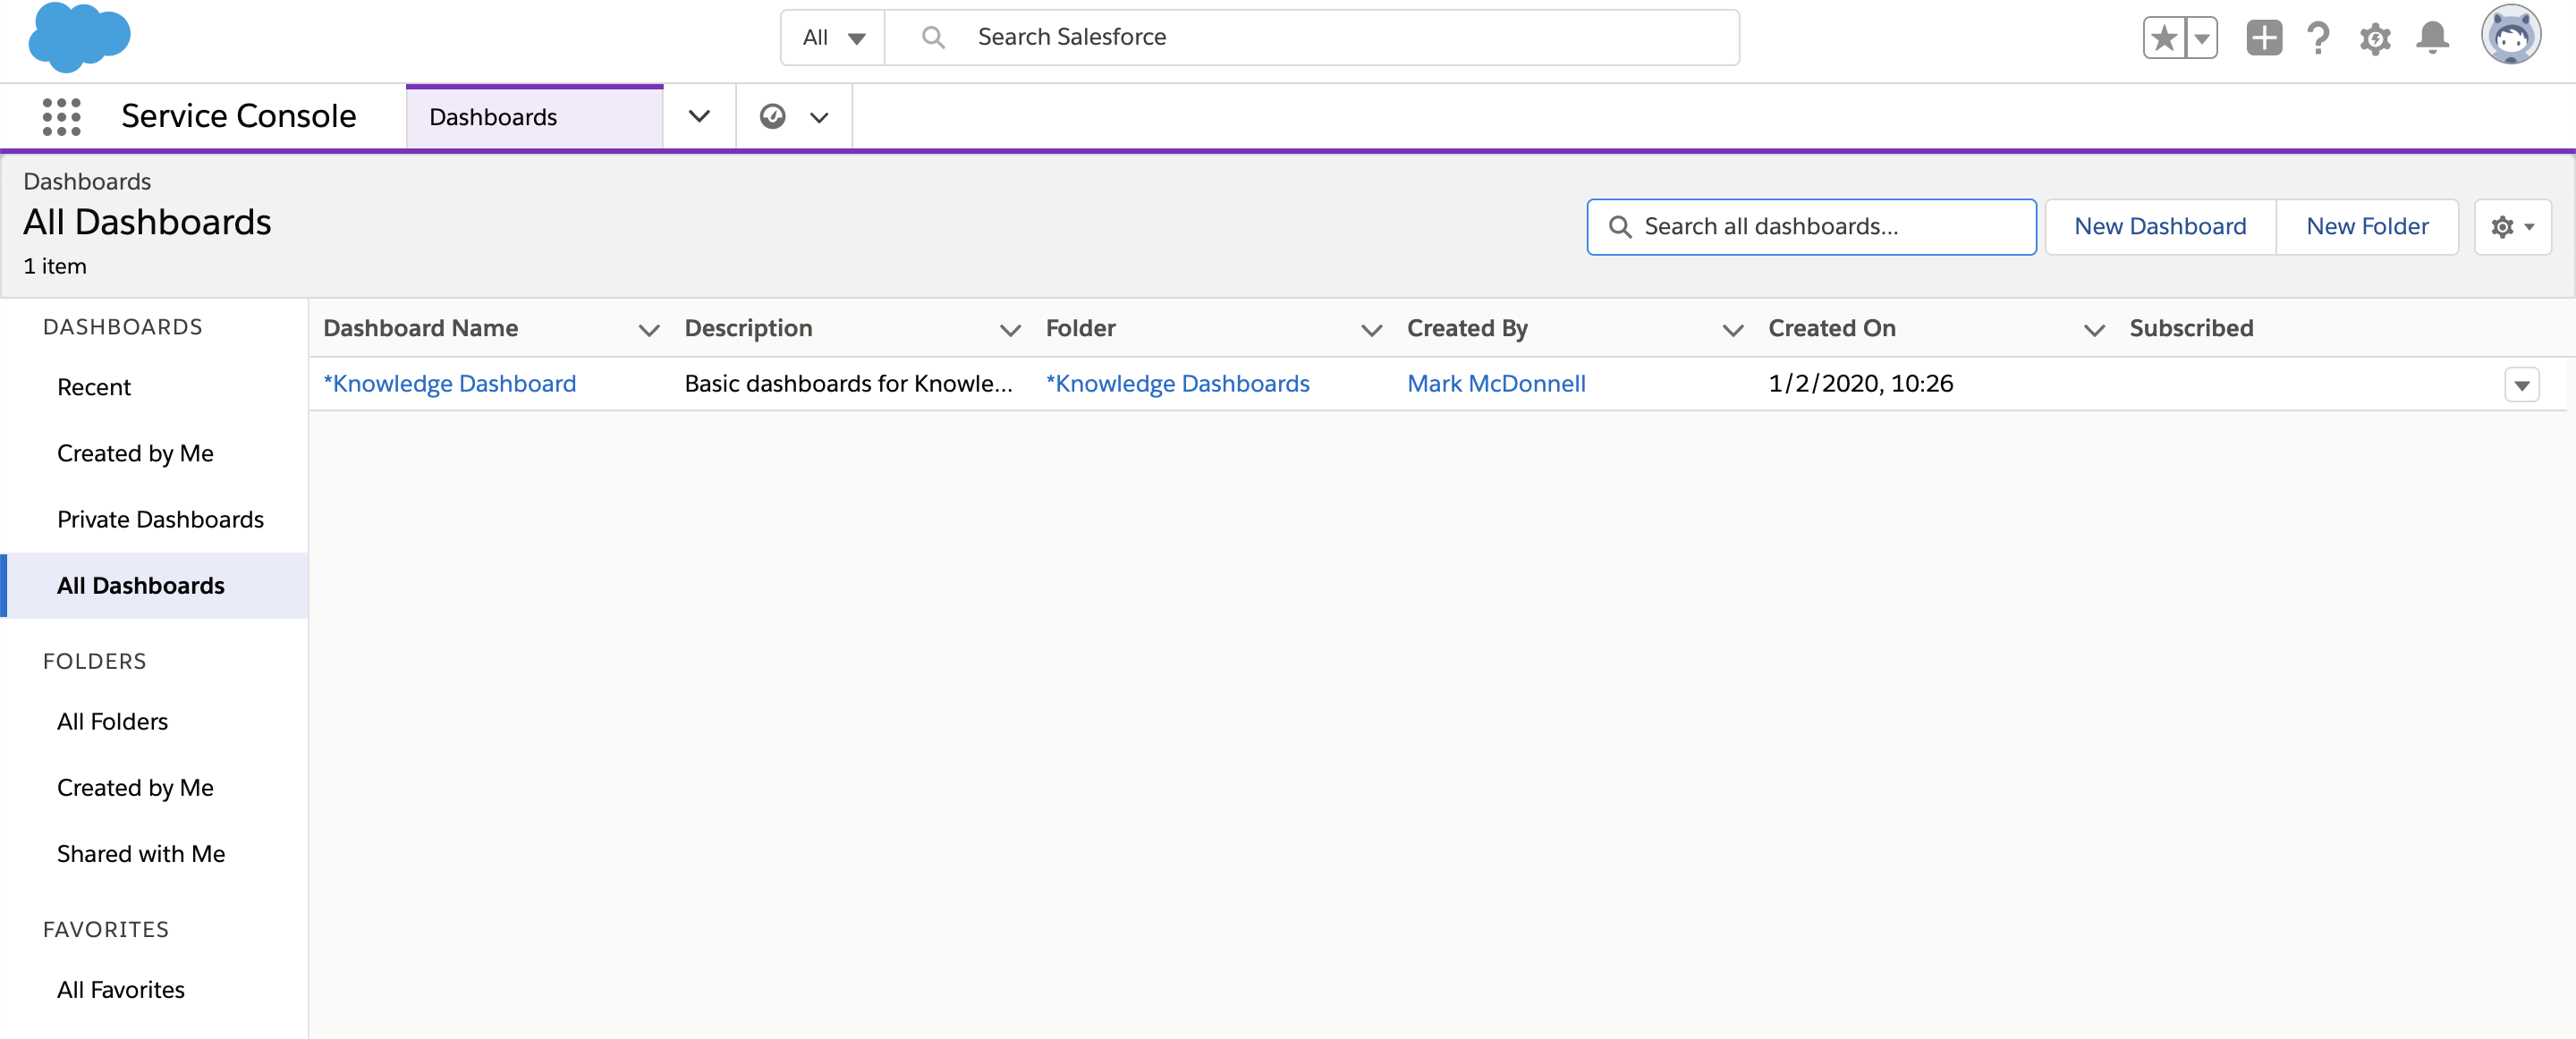Select Private Dashboards in the sidebar
The height and width of the screenshot is (1039, 2576).
coord(161,519)
